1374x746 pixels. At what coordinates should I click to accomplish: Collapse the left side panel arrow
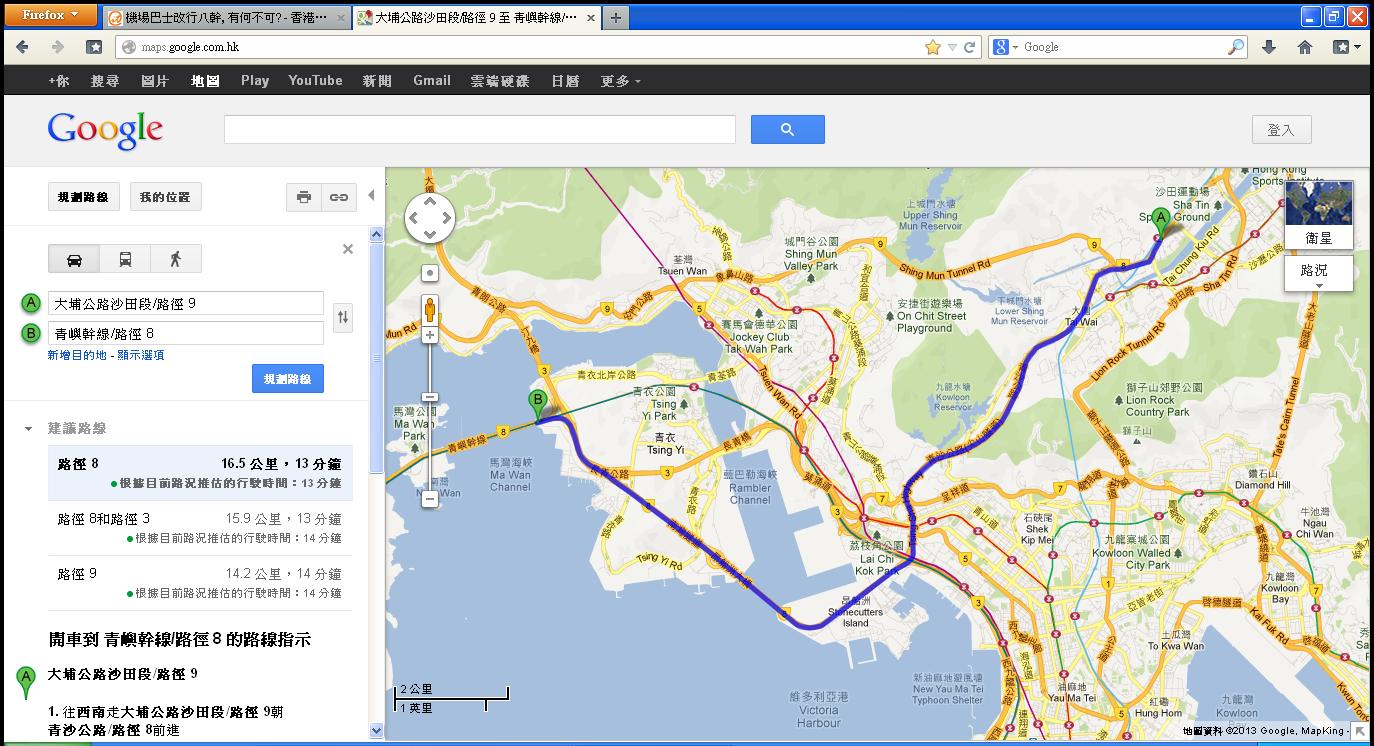371,195
